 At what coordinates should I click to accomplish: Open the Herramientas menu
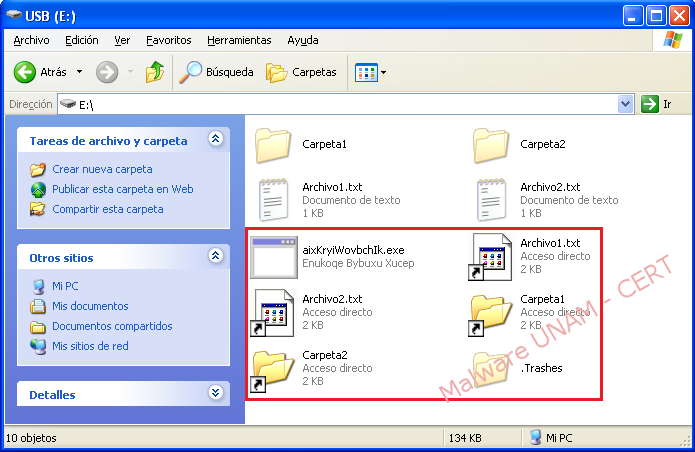(239, 40)
